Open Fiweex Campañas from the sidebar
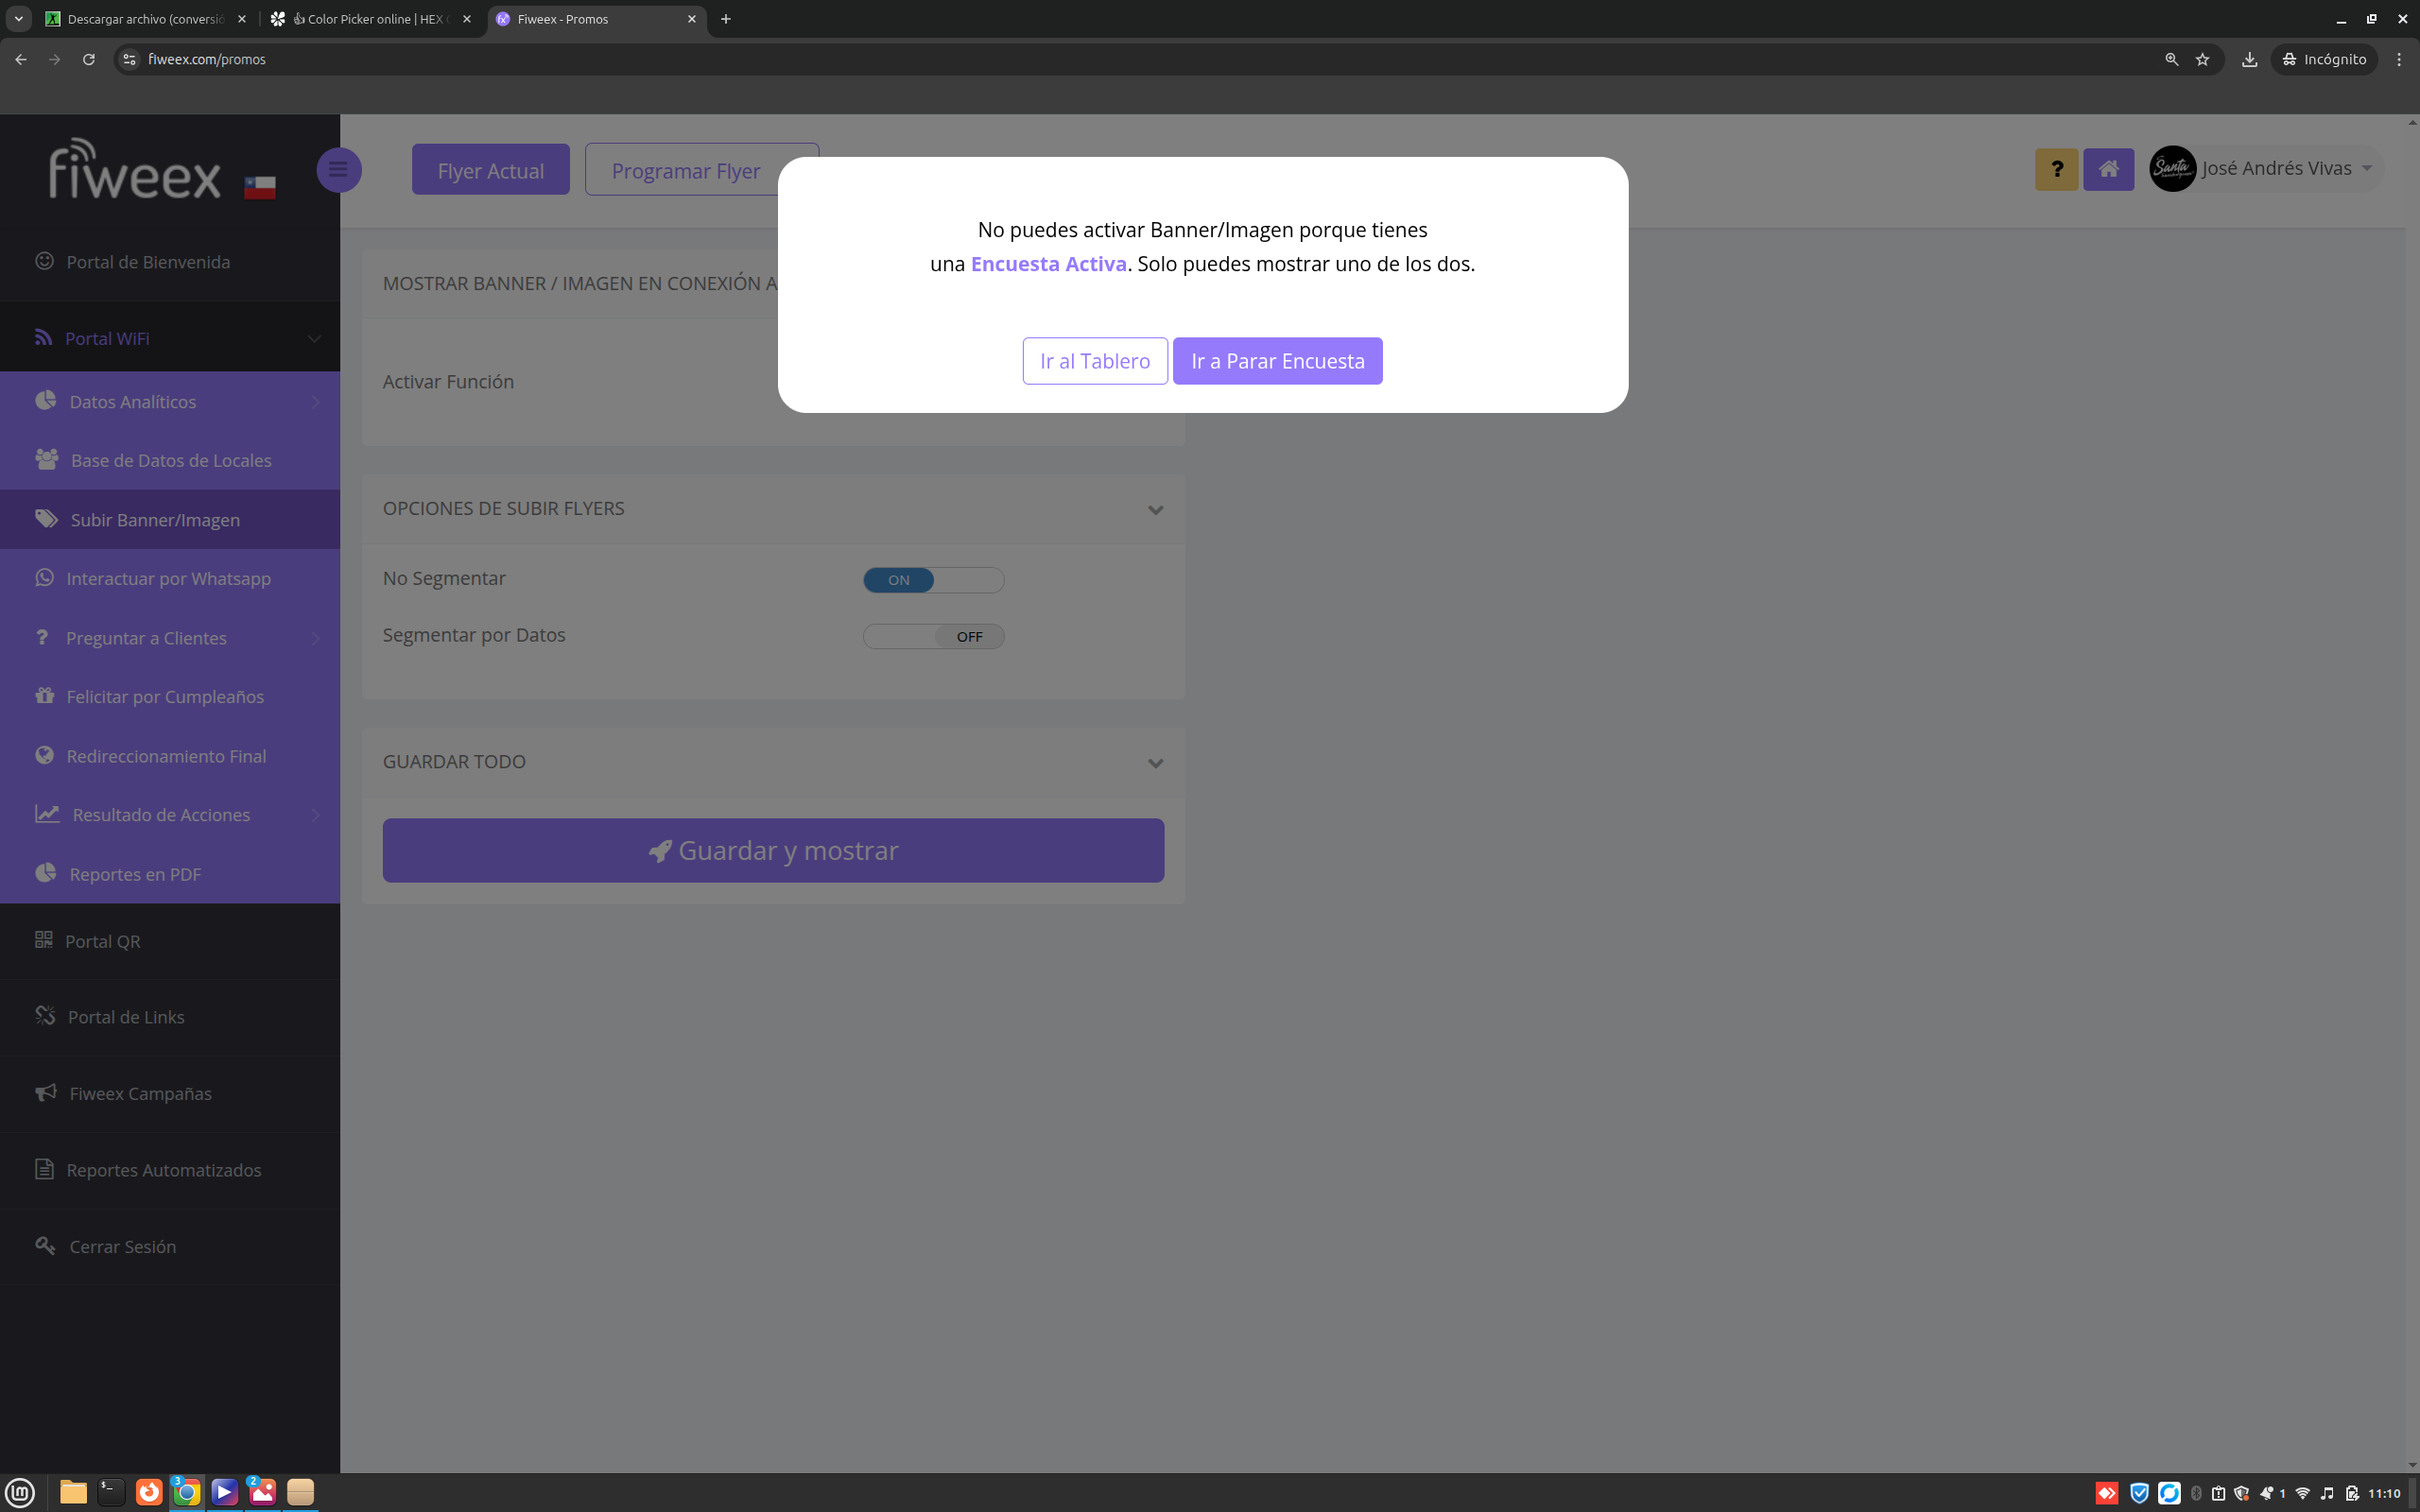Viewport: 2420px width, 1512px height. pyautogui.click(x=140, y=1093)
